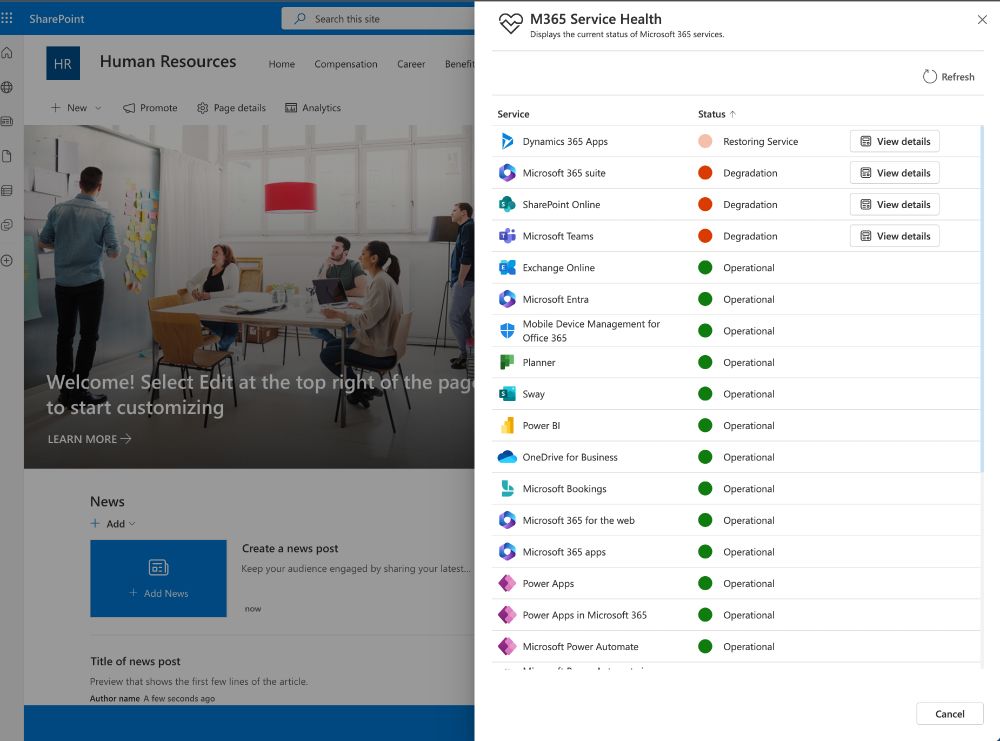Sort by the Status column header
This screenshot has width=1000, height=741.
tap(716, 114)
